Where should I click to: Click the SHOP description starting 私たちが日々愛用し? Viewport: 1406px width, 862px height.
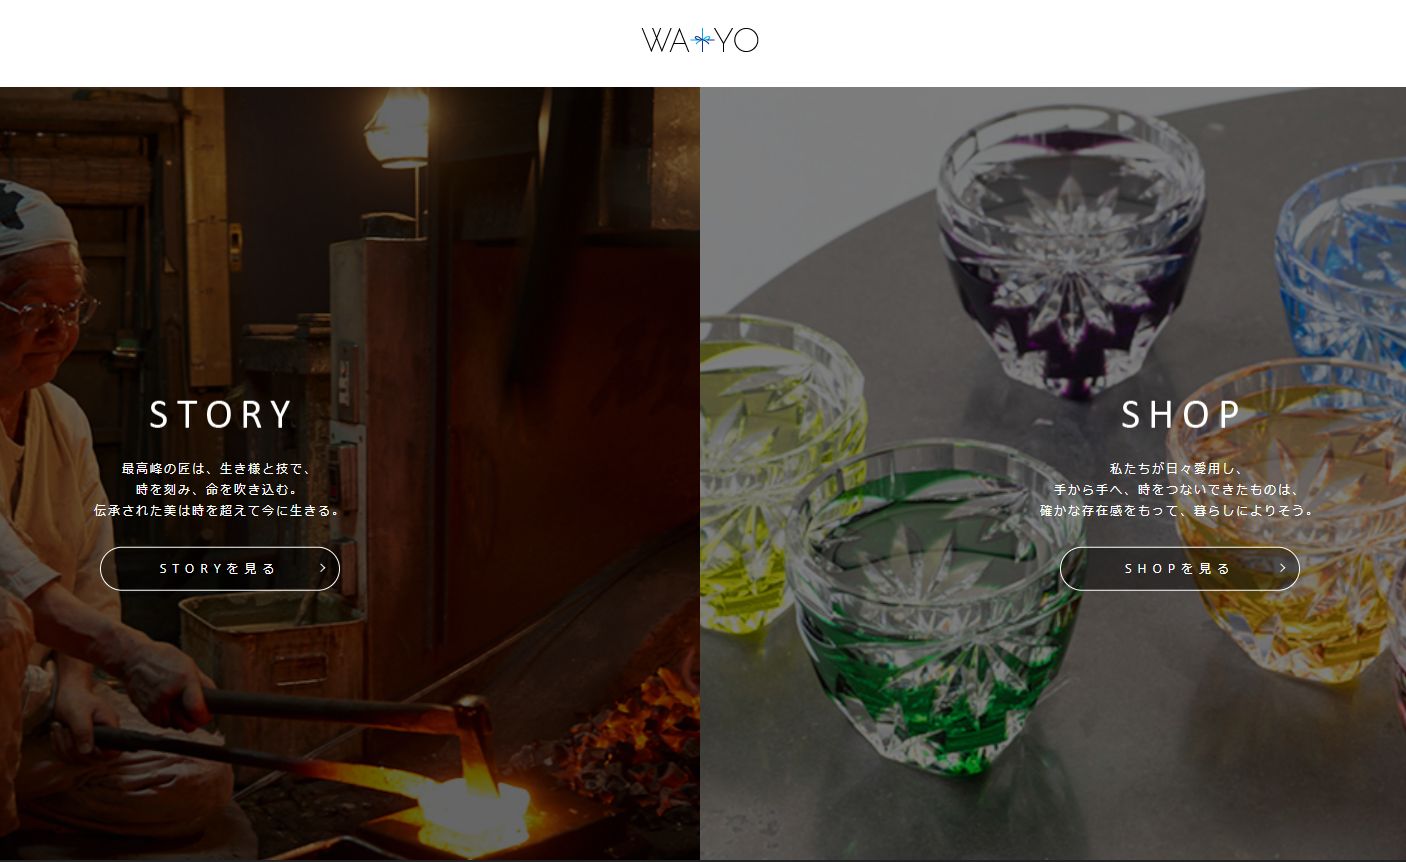(1178, 489)
